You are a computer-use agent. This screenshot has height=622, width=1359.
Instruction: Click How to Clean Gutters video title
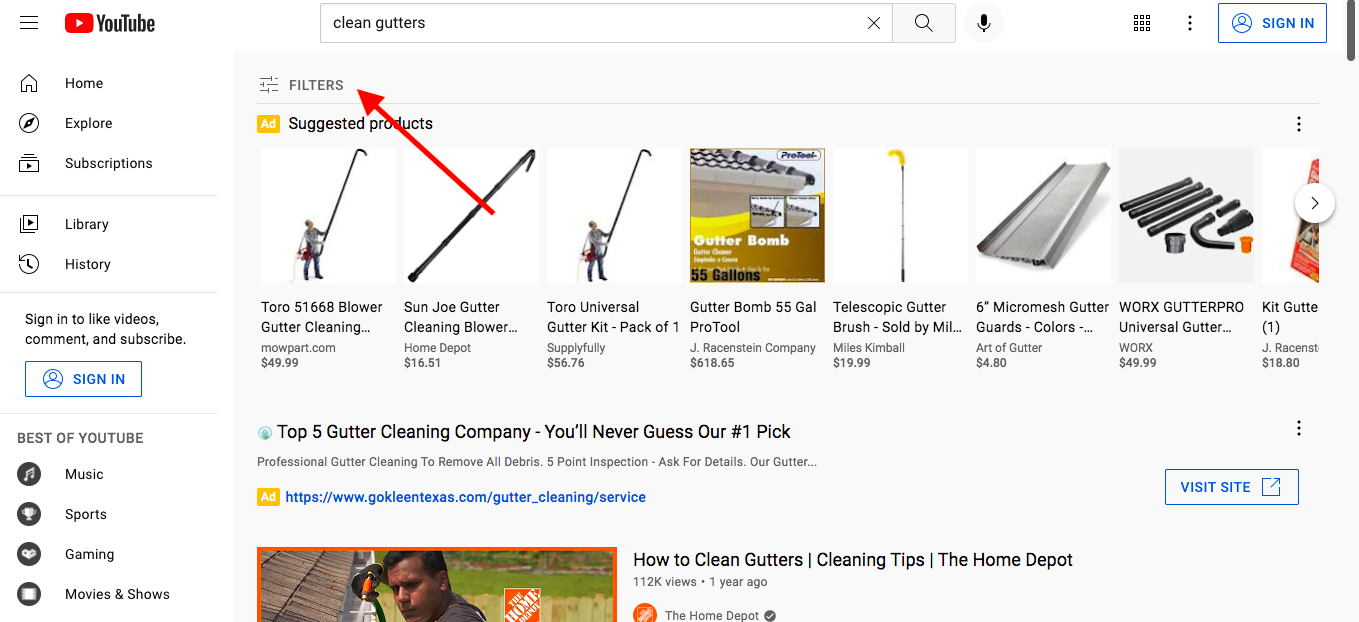point(853,560)
